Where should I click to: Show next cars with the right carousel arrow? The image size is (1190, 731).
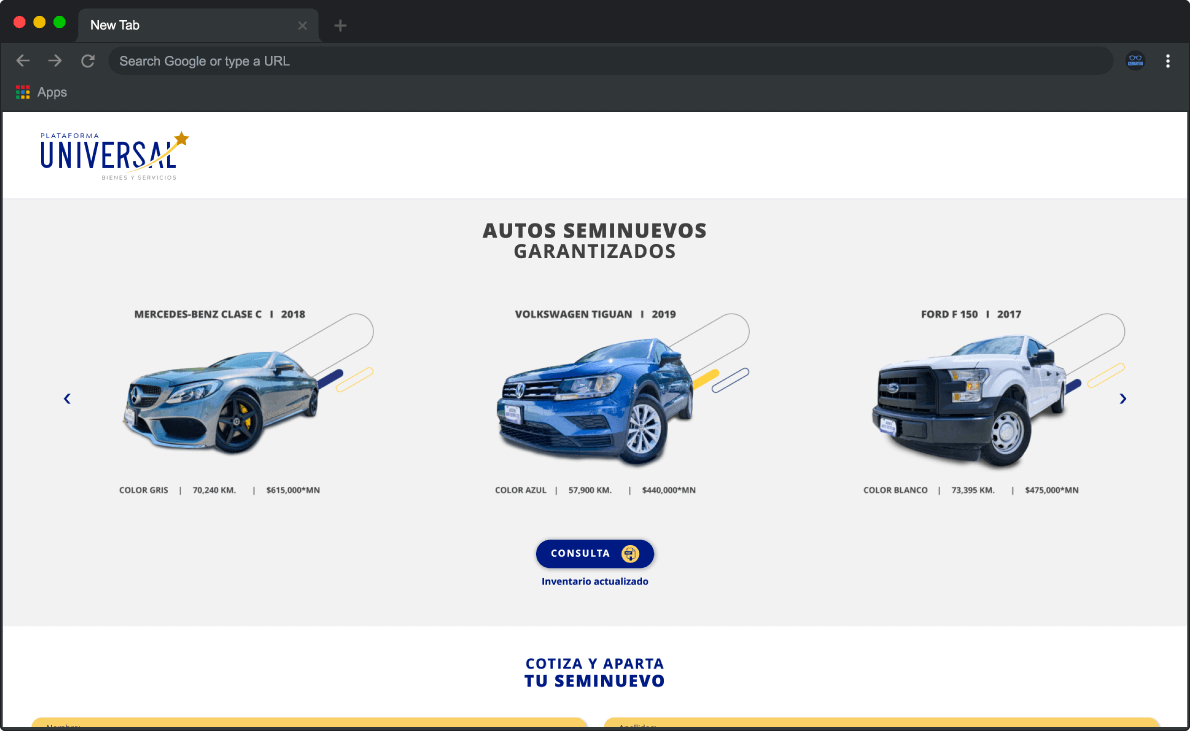[x=1122, y=399]
